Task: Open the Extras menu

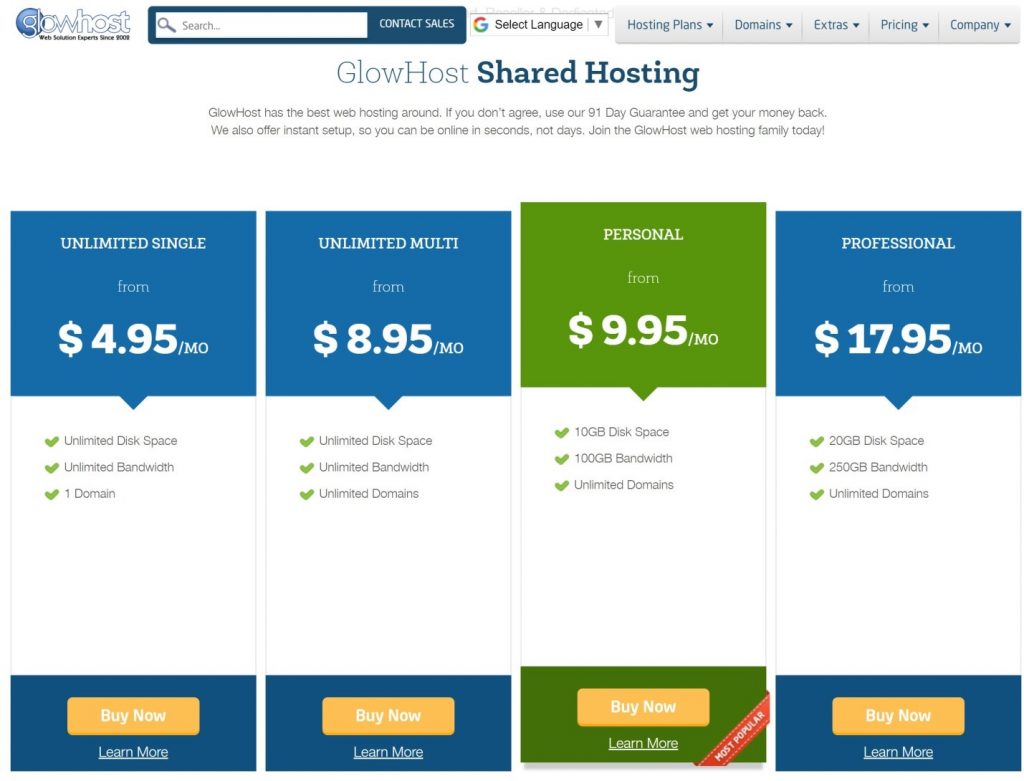Action: tap(836, 25)
